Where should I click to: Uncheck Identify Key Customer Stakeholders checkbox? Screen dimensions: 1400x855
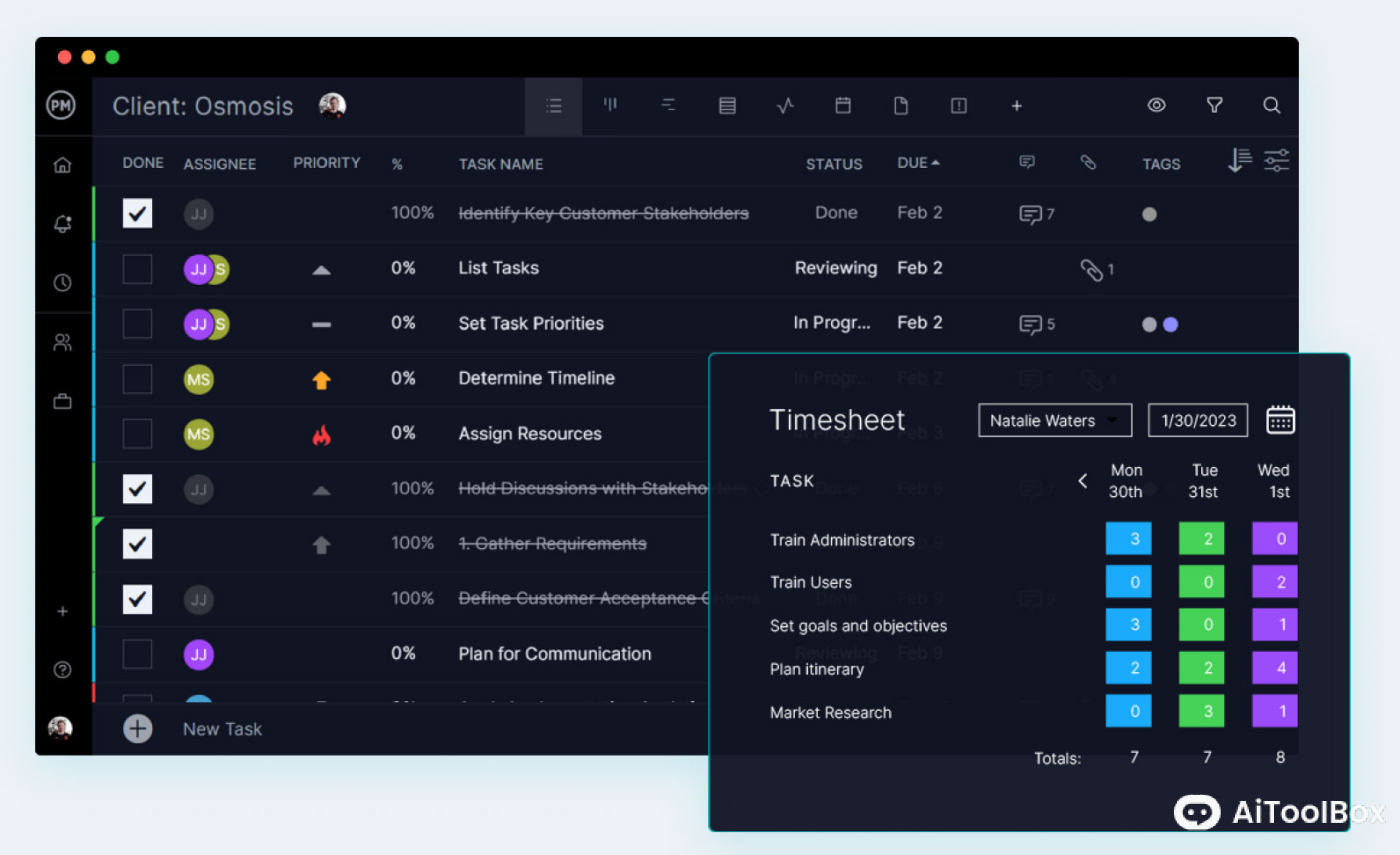[x=138, y=213]
